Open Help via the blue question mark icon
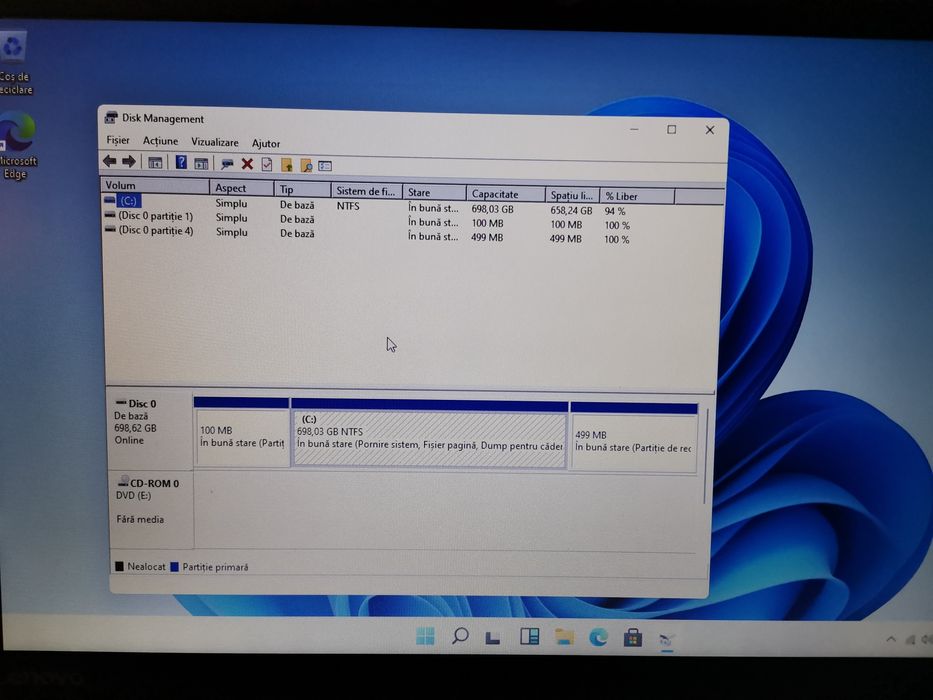The image size is (933, 700). (x=181, y=162)
